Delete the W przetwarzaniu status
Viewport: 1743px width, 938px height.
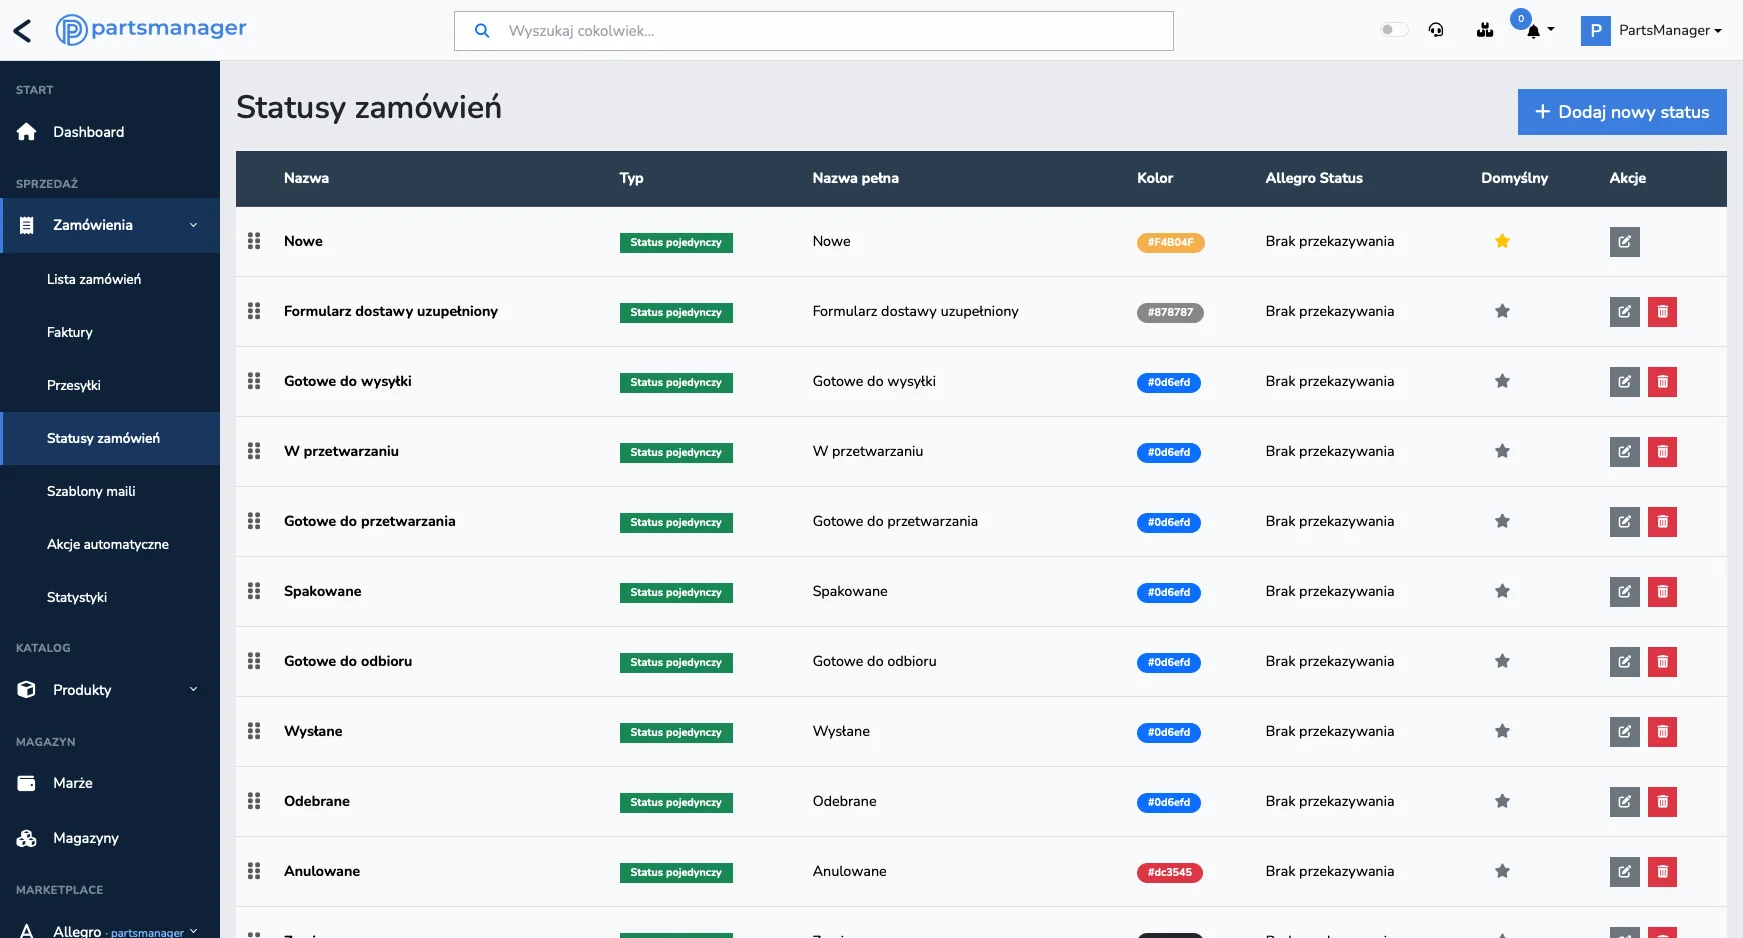tap(1663, 452)
